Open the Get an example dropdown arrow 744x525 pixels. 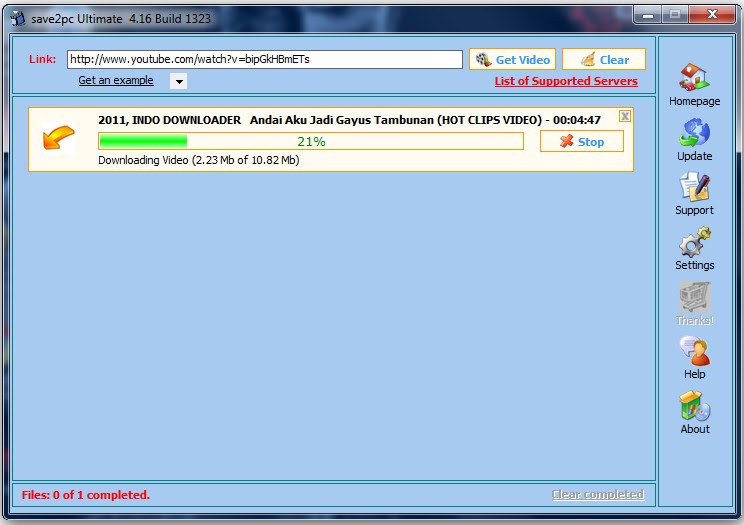point(178,81)
